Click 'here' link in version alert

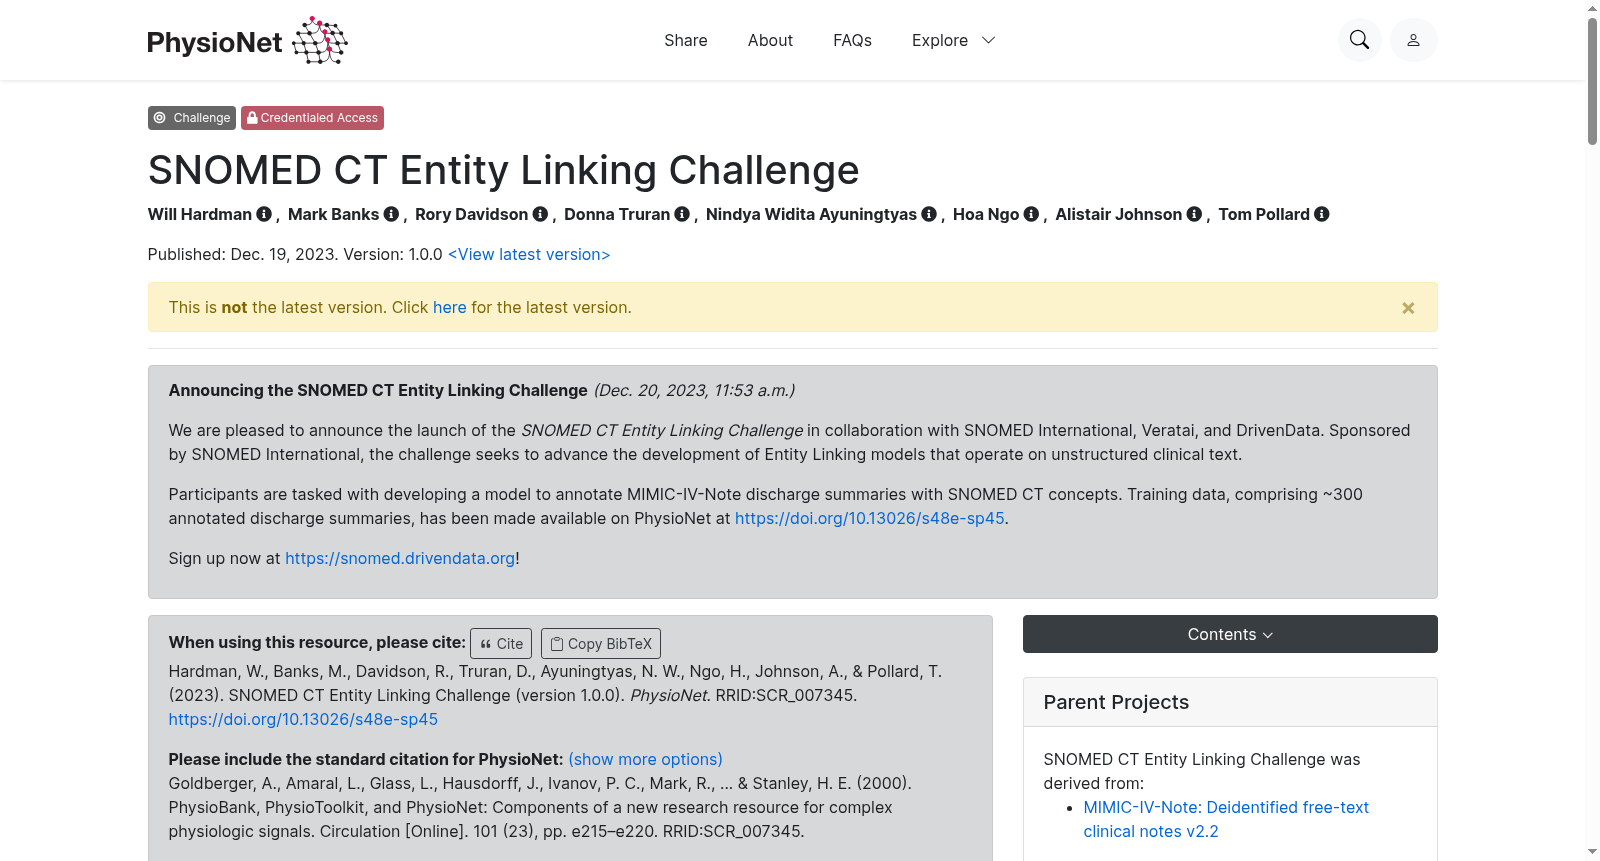[450, 307]
